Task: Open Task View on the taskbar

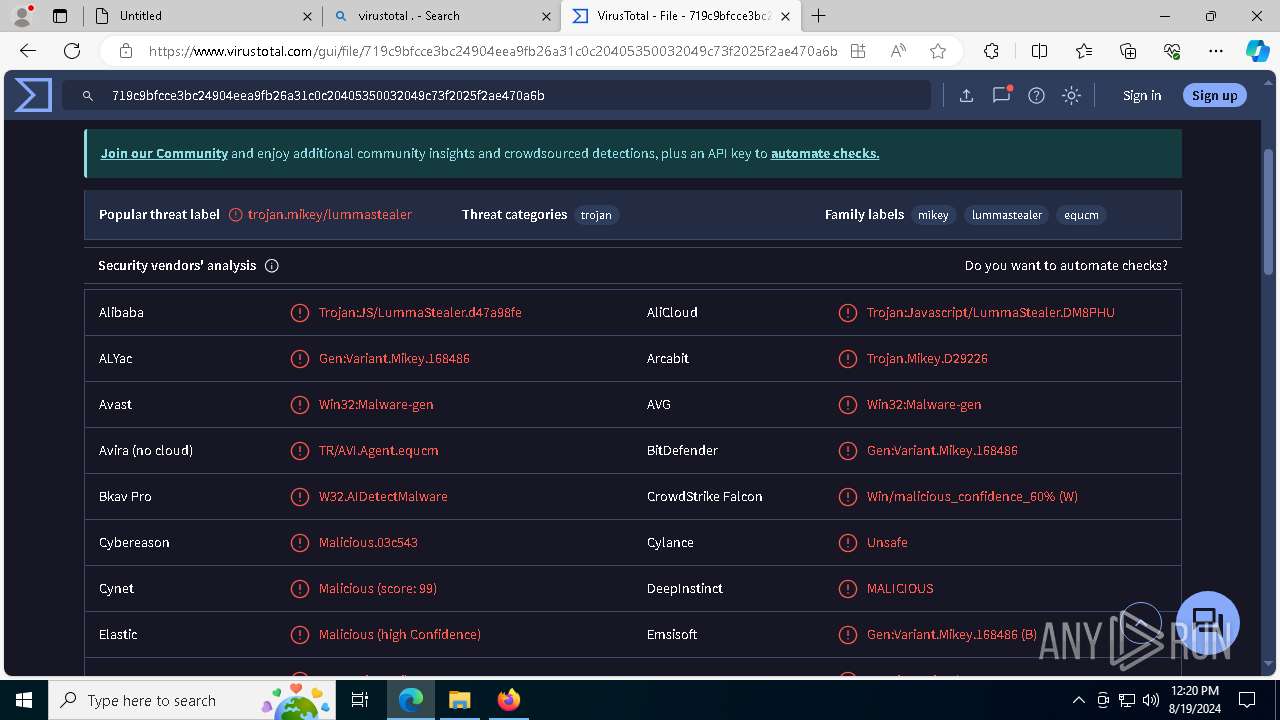Action: pyautogui.click(x=360, y=700)
